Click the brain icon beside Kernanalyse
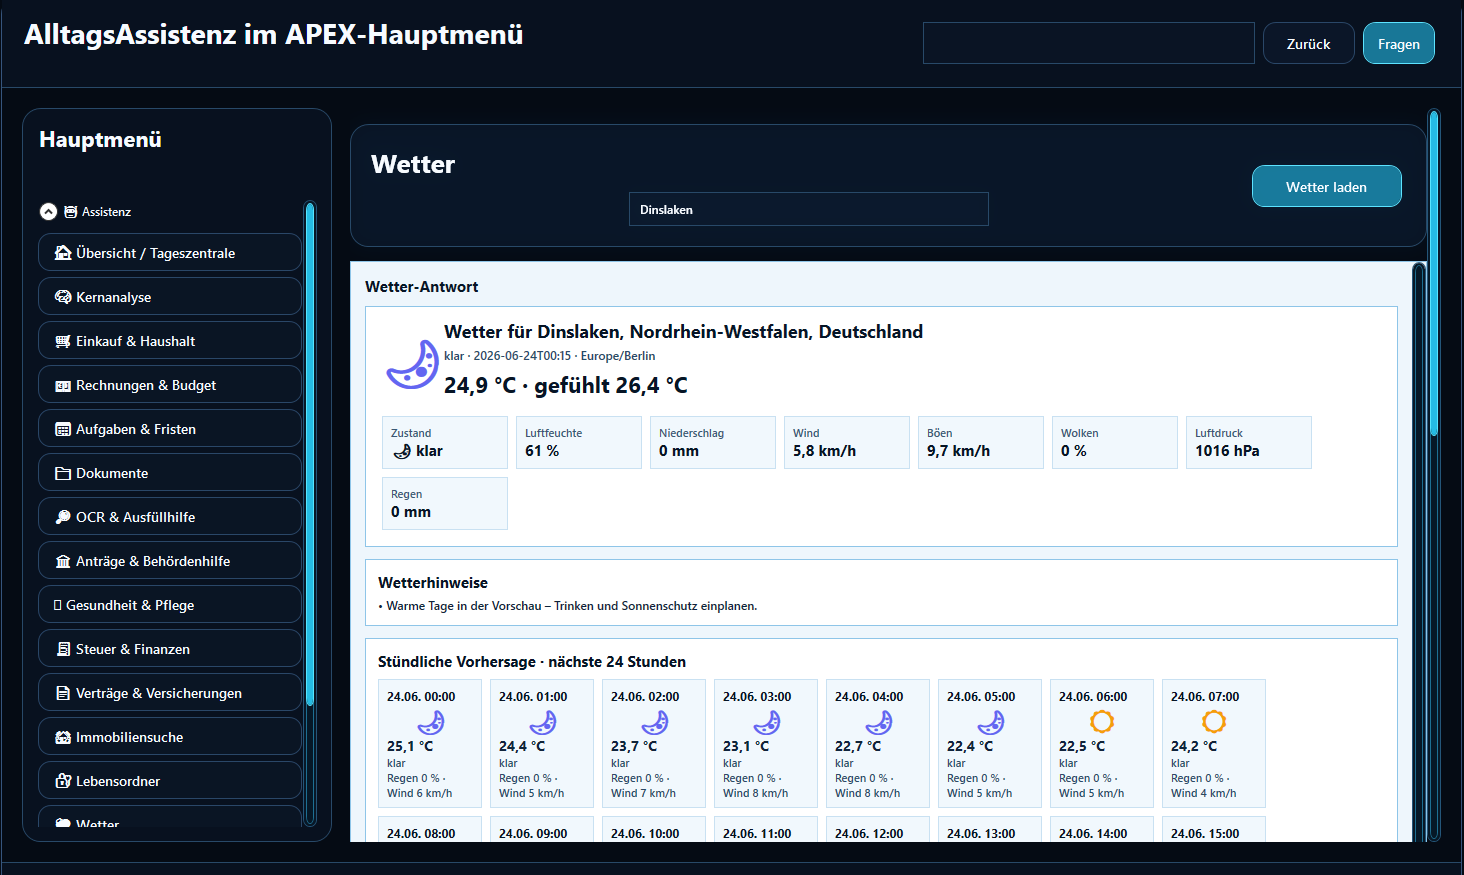Viewport: 1464px width, 875px height. click(x=63, y=297)
